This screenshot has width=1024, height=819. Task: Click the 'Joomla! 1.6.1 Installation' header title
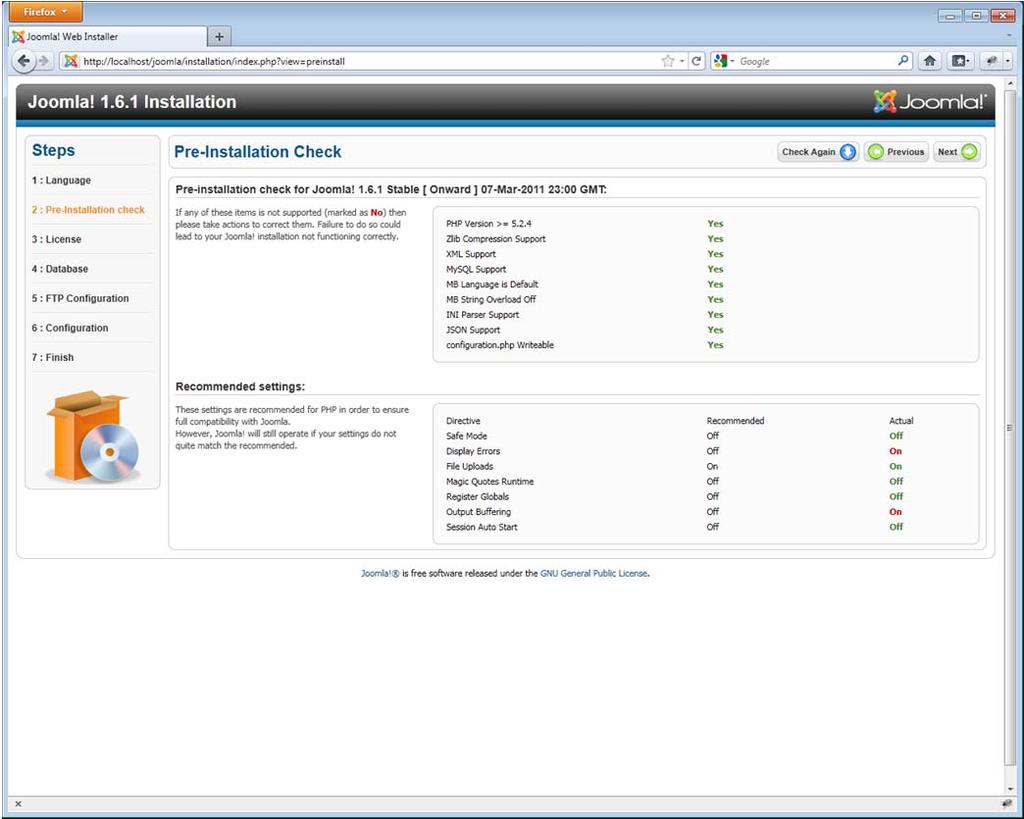tap(132, 102)
